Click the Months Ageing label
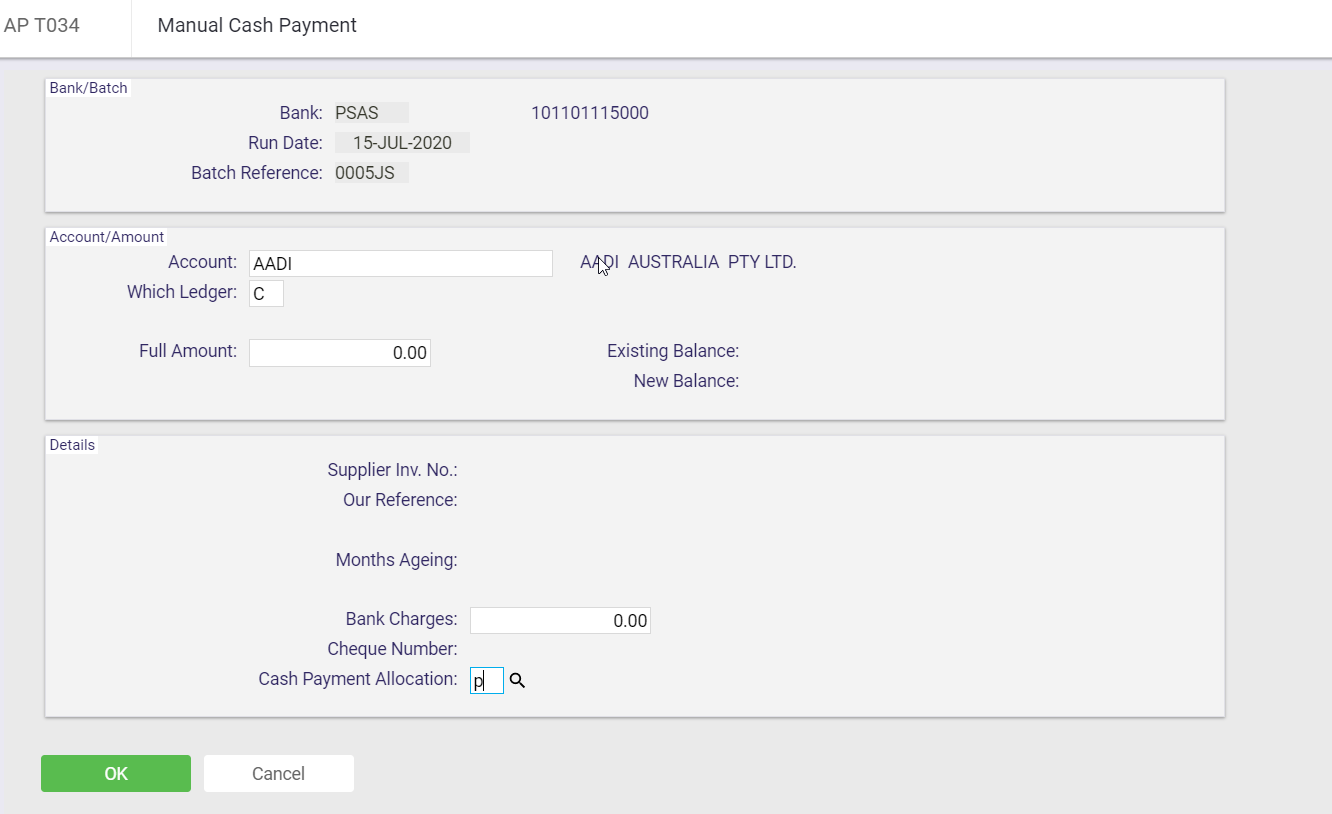1332x814 pixels. point(397,560)
